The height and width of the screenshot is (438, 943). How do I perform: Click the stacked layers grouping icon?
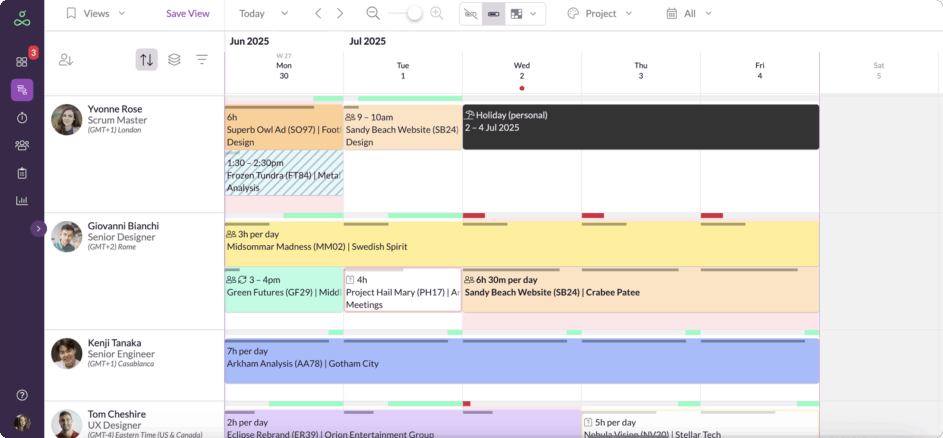174,60
